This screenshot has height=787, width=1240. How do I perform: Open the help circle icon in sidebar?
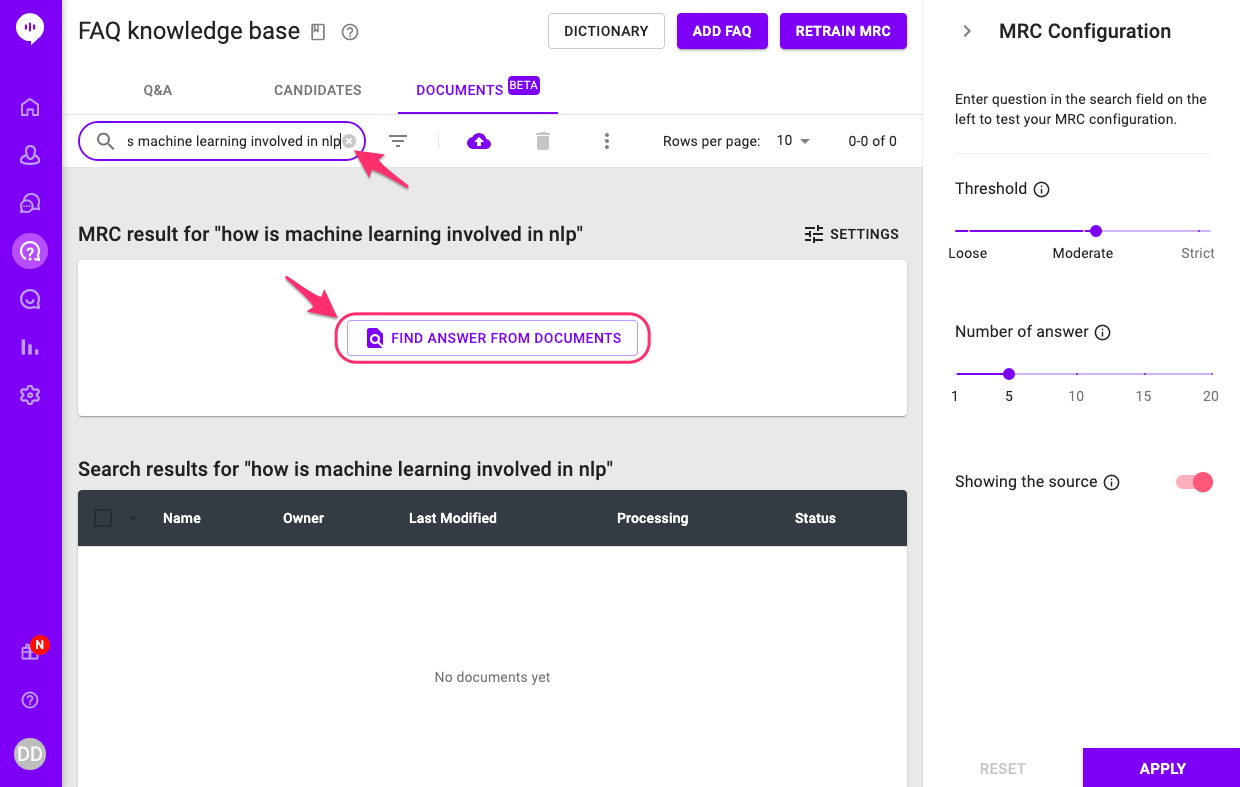point(30,700)
